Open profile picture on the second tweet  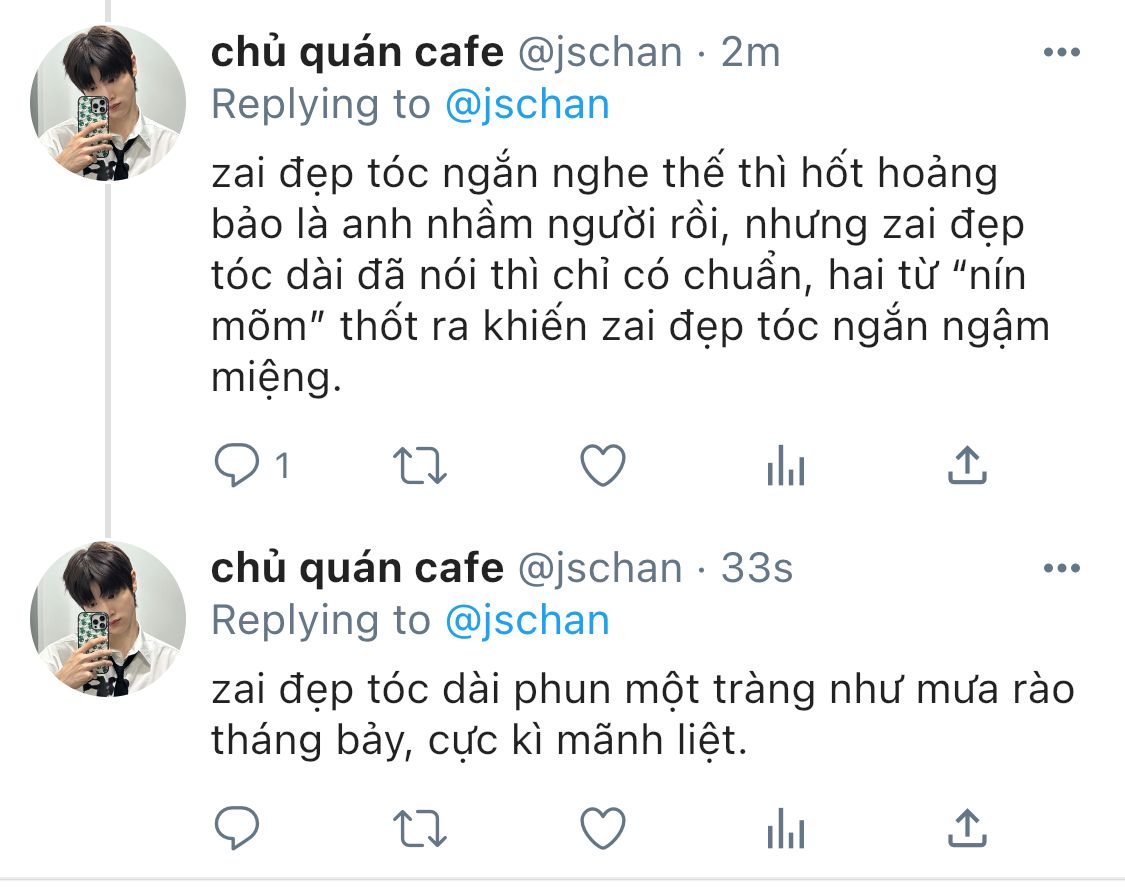click(x=108, y=619)
